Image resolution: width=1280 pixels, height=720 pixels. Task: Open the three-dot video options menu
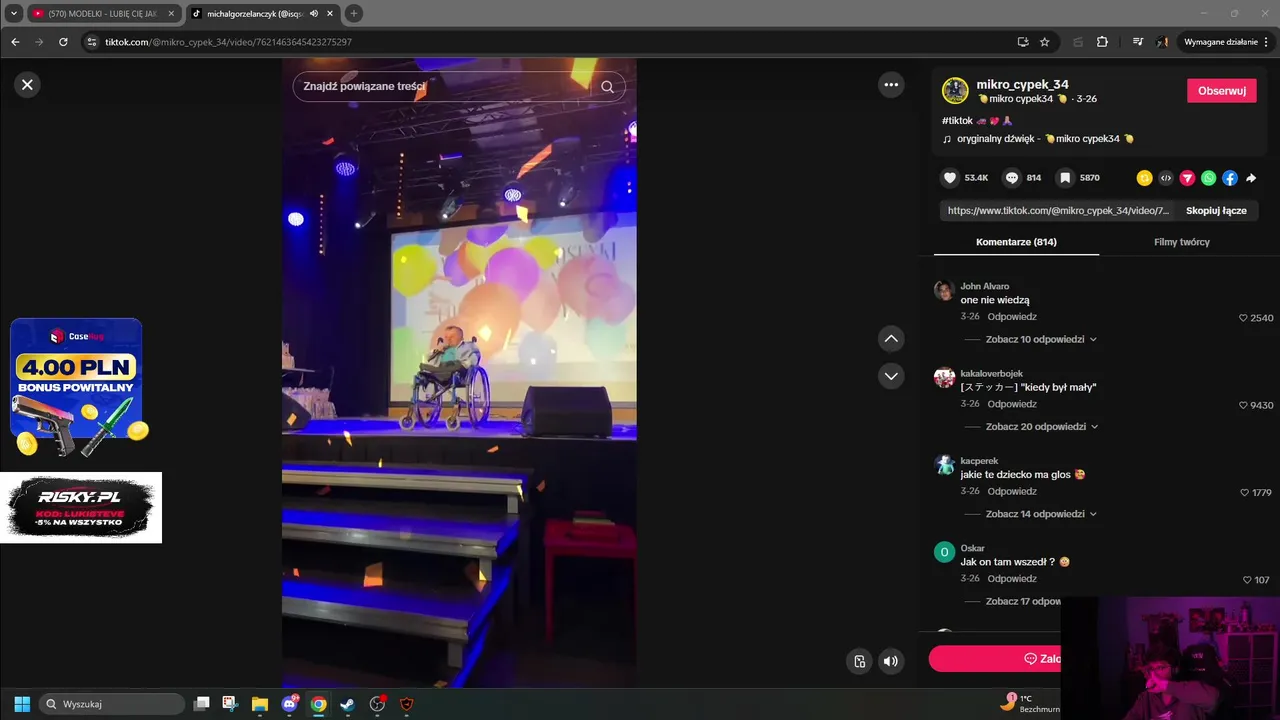click(x=891, y=85)
